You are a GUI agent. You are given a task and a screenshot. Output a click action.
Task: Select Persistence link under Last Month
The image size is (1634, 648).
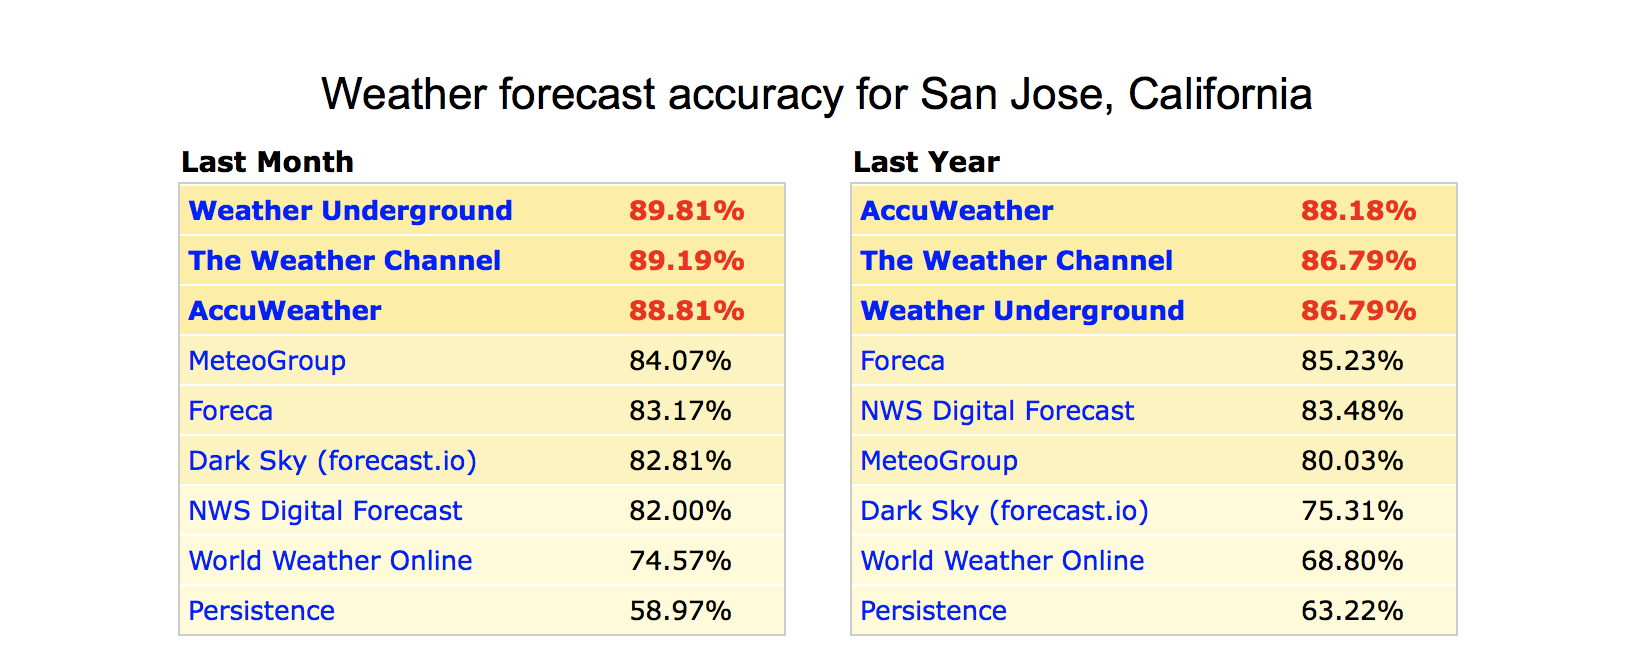261,611
